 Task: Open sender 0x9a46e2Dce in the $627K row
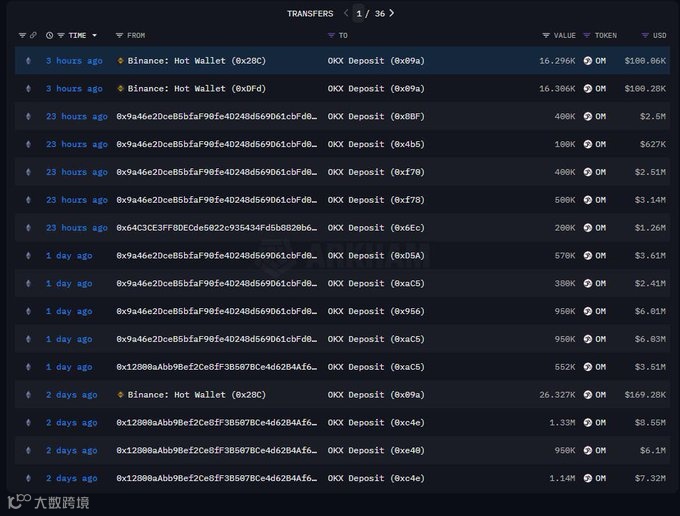point(216,144)
